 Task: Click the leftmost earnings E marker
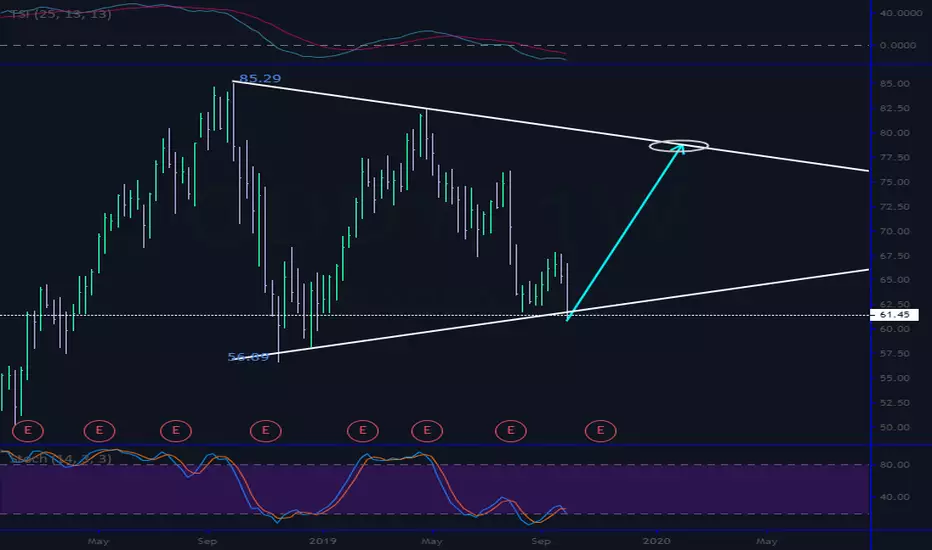click(27, 430)
